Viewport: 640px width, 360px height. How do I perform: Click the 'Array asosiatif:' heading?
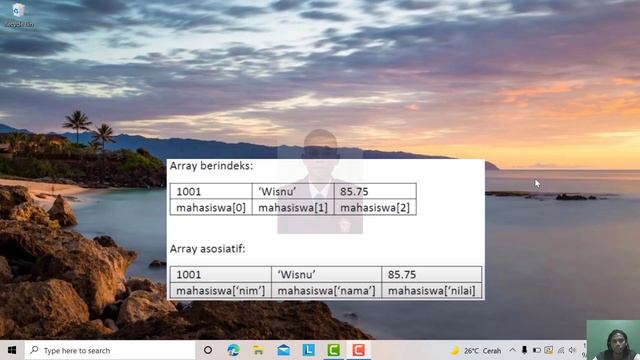click(207, 249)
